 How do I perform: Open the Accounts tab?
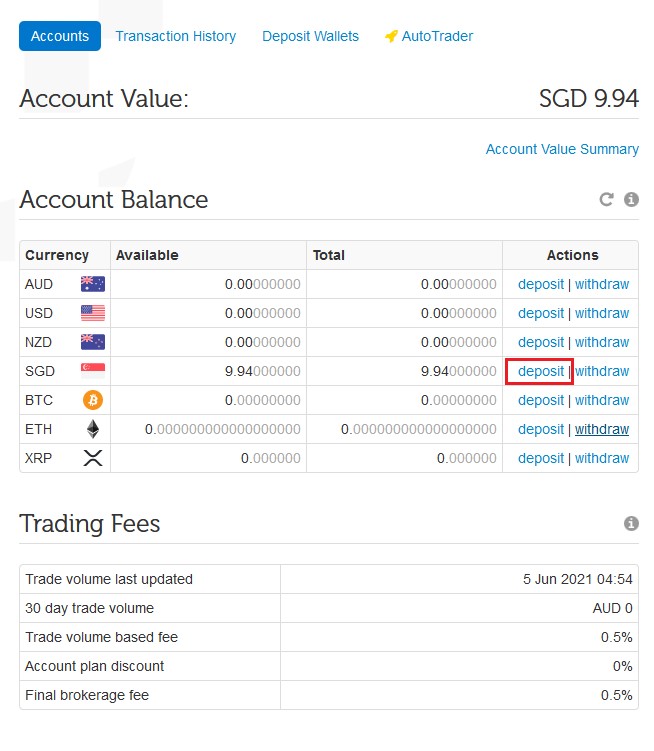(60, 36)
